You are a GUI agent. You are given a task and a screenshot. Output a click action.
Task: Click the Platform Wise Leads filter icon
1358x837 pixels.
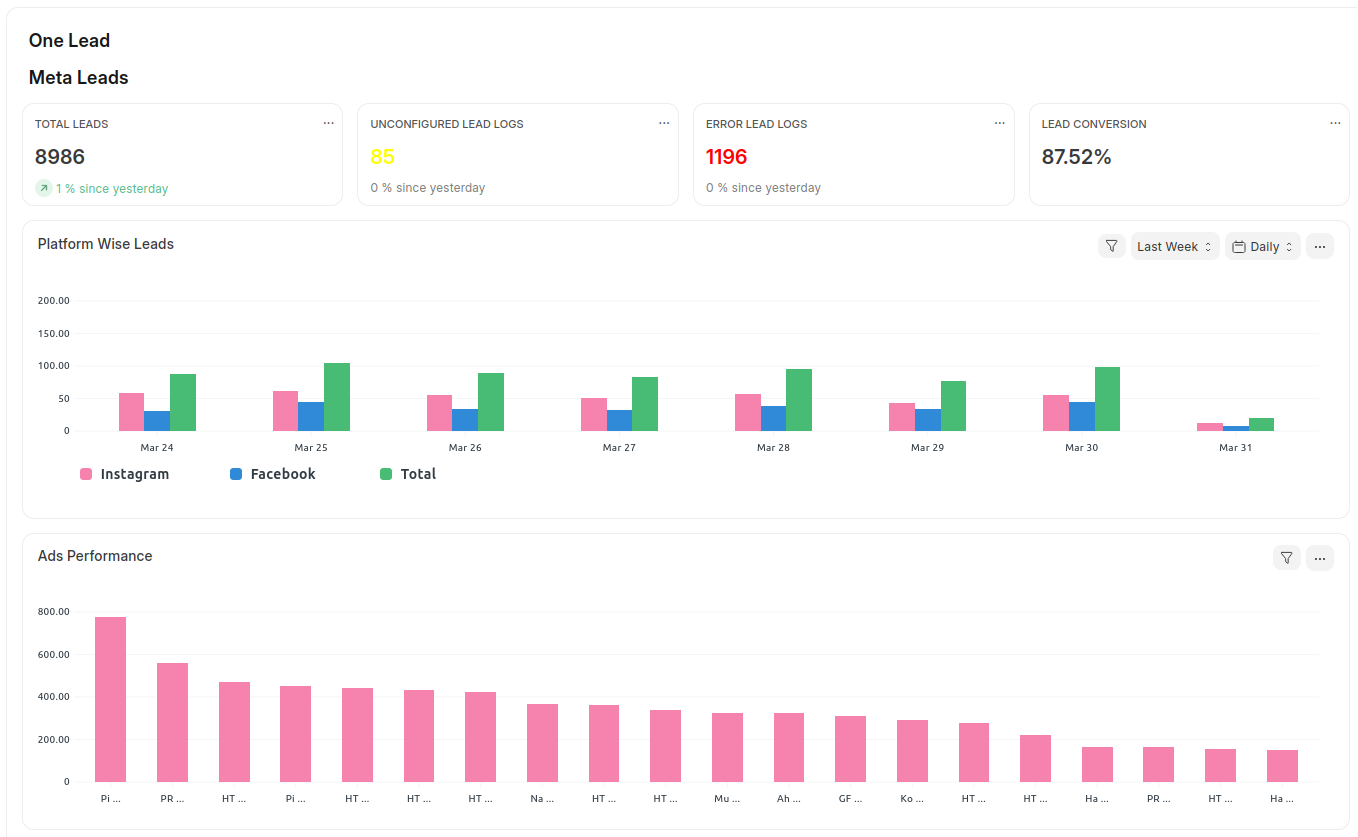pos(1112,246)
